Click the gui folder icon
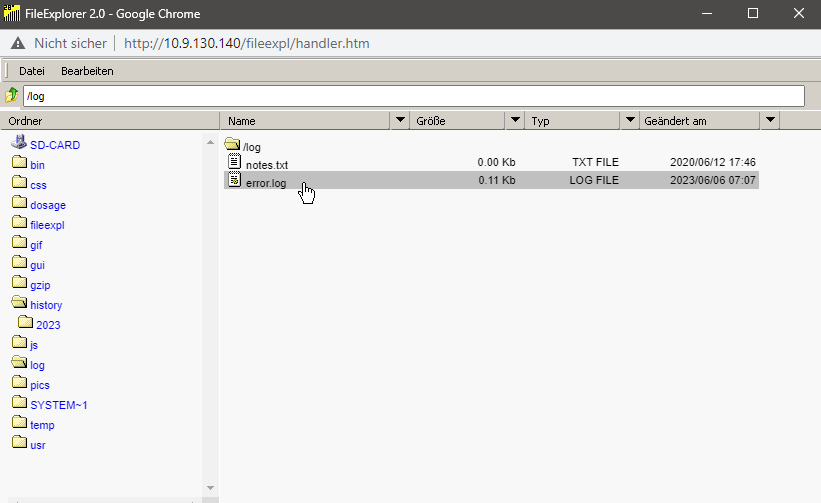 (x=19, y=262)
